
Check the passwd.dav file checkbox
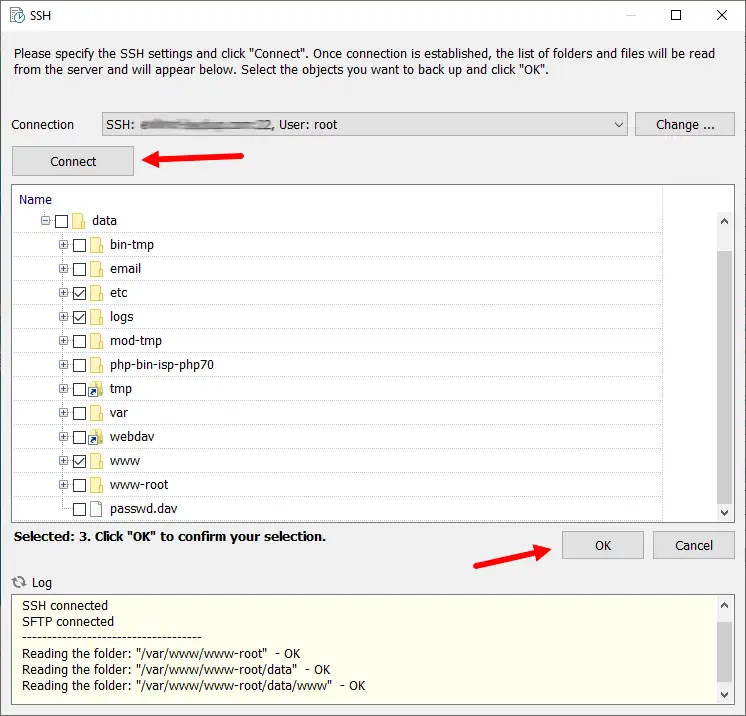(x=79, y=509)
